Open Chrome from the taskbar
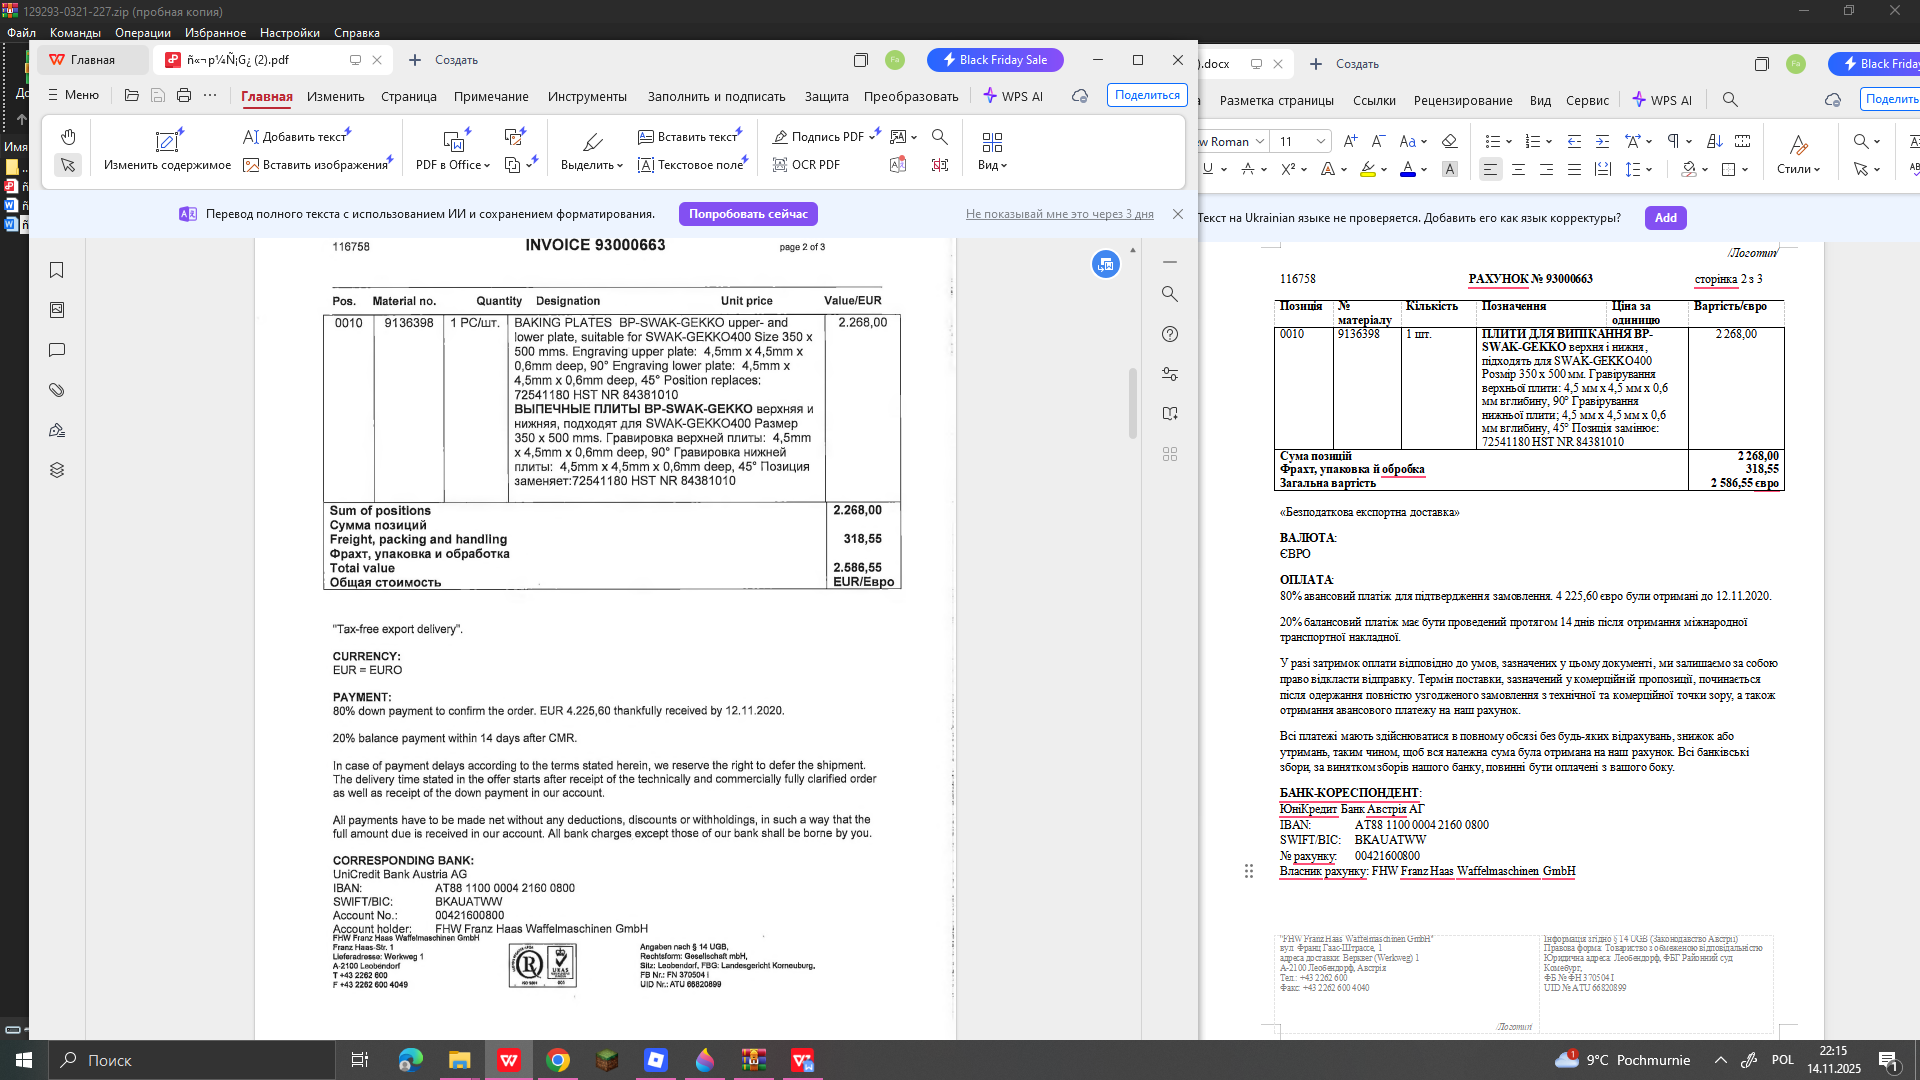This screenshot has width=1920, height=1080. [558, 1060]
